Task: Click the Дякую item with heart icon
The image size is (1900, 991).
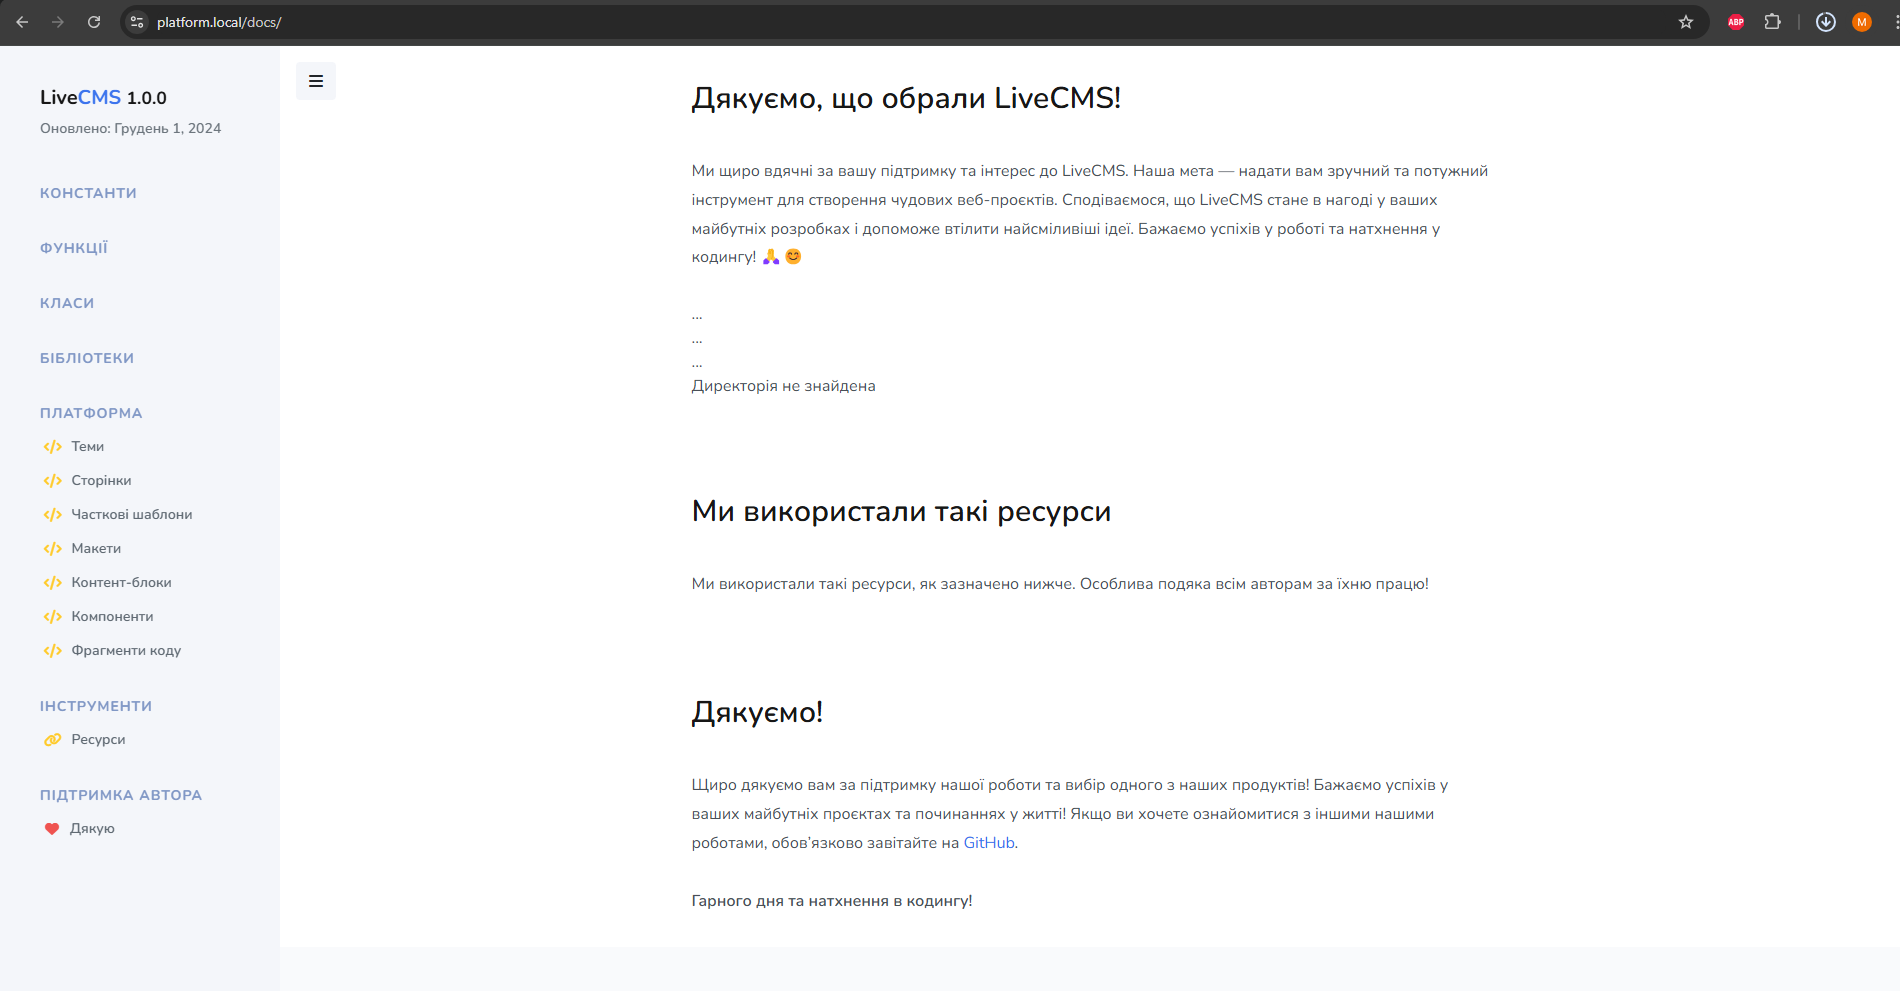Action: (92, 829)
